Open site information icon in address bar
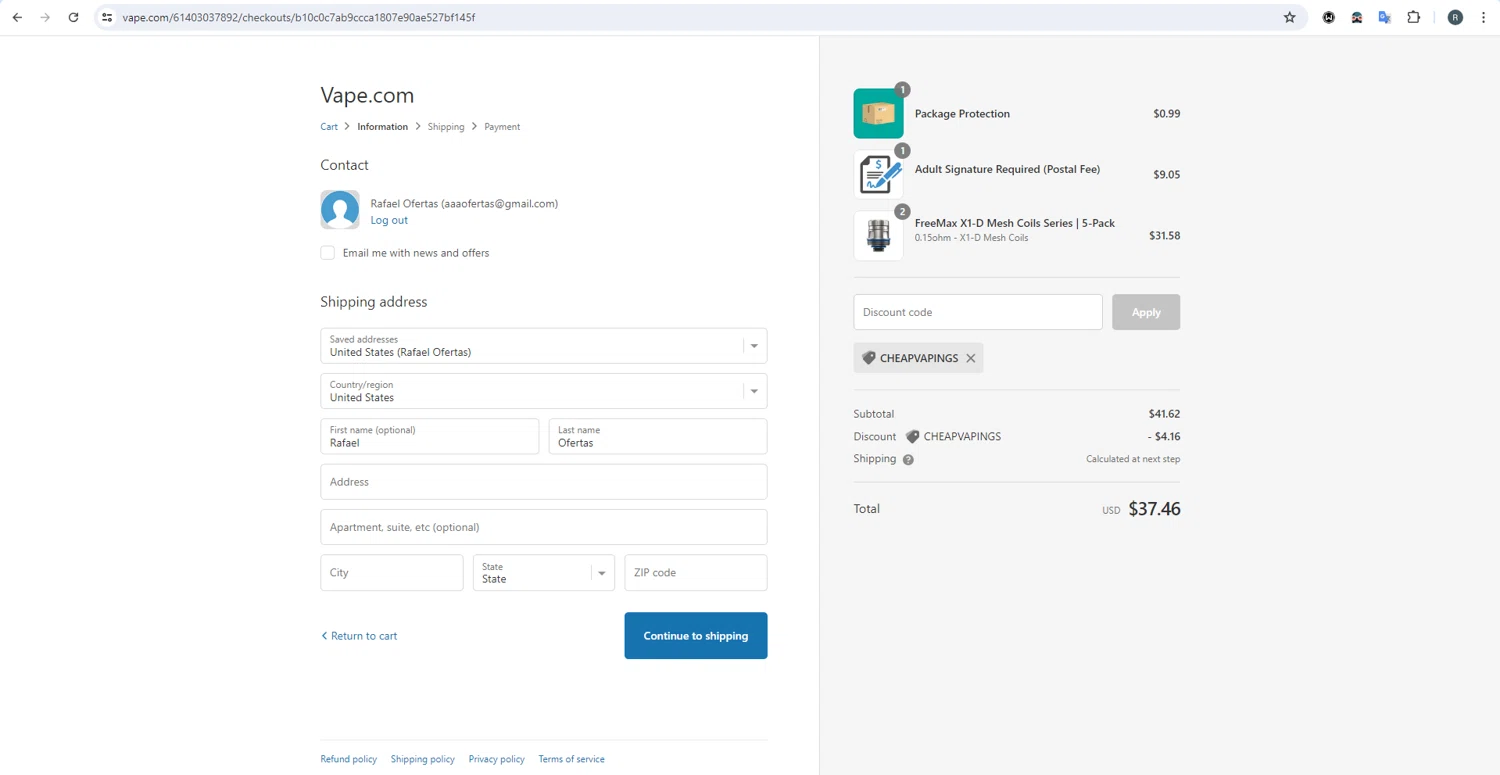This screenshot has width=1500, height=775. pos(107,17)
